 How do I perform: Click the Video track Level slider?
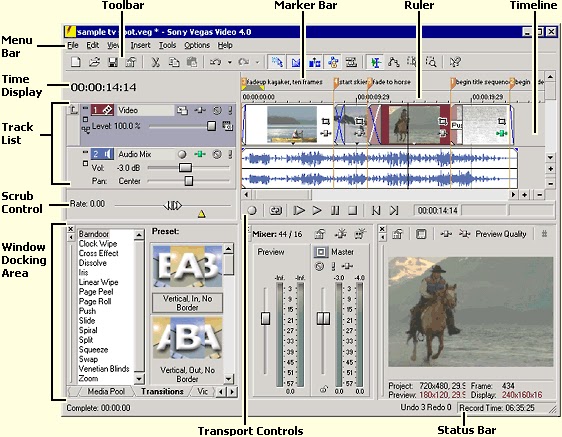coord(211,126)
